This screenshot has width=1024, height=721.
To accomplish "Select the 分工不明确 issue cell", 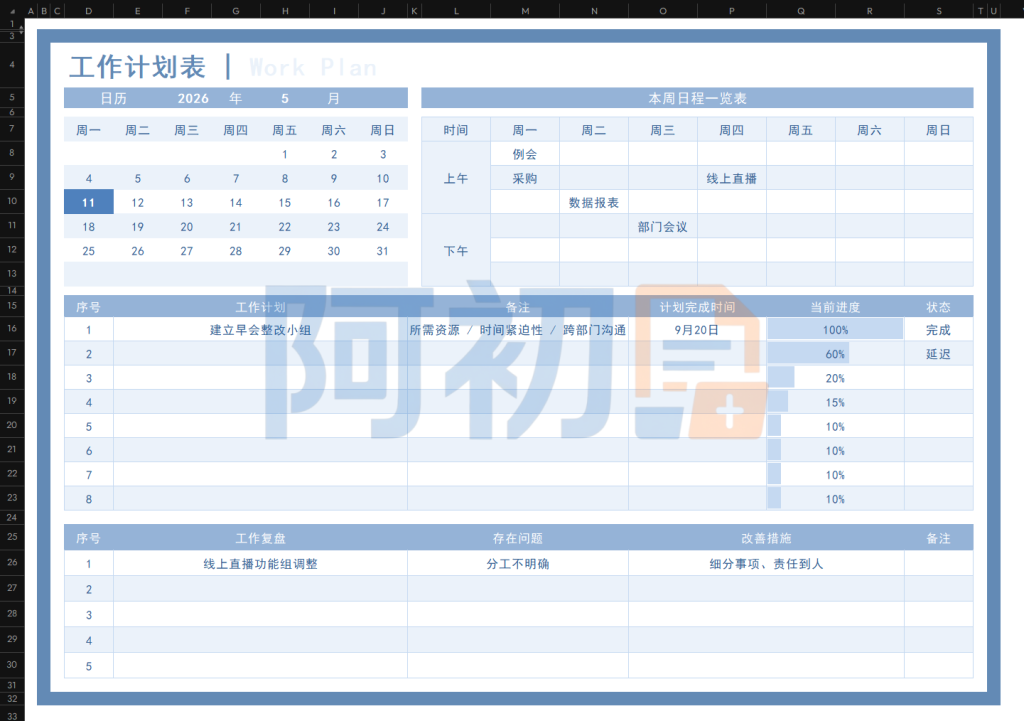I will (x=518, y=564).
